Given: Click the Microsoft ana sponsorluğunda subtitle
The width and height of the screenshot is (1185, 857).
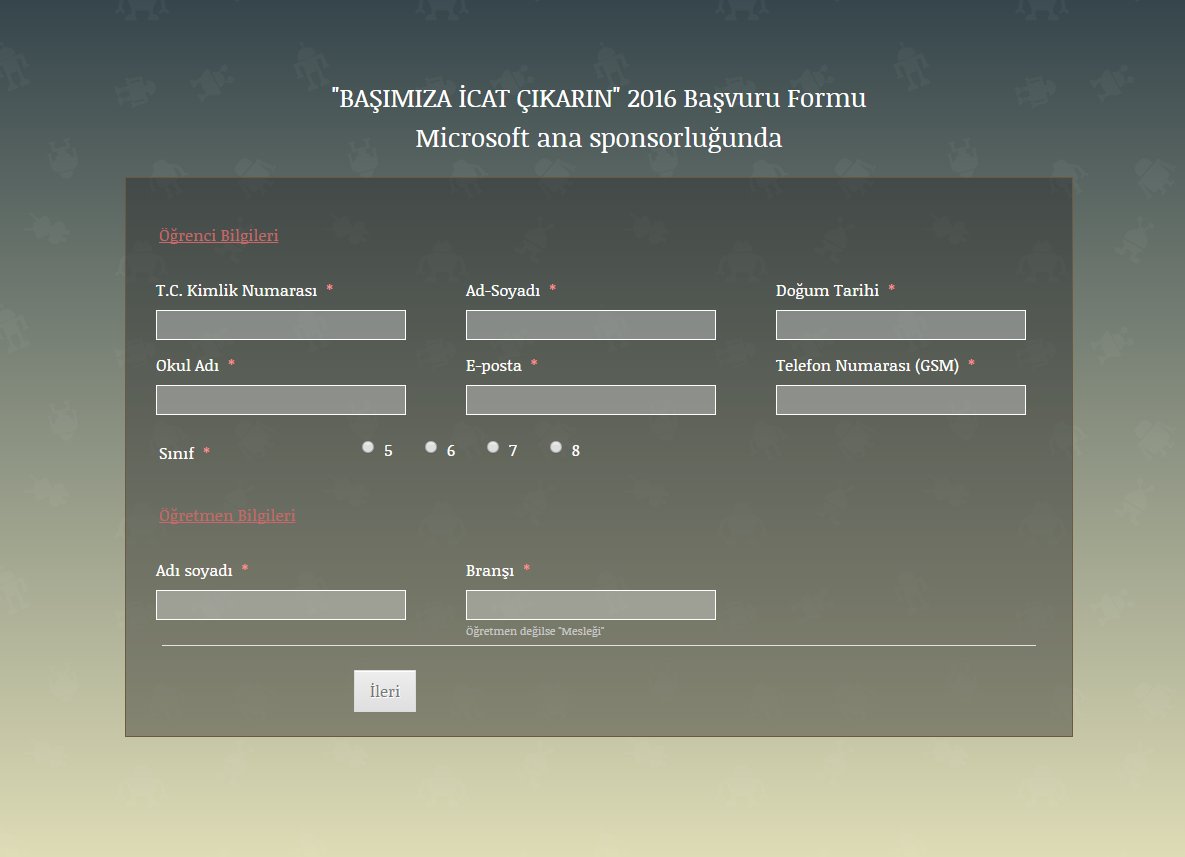Looking at the screenshot, I should (x=599, y=138).
